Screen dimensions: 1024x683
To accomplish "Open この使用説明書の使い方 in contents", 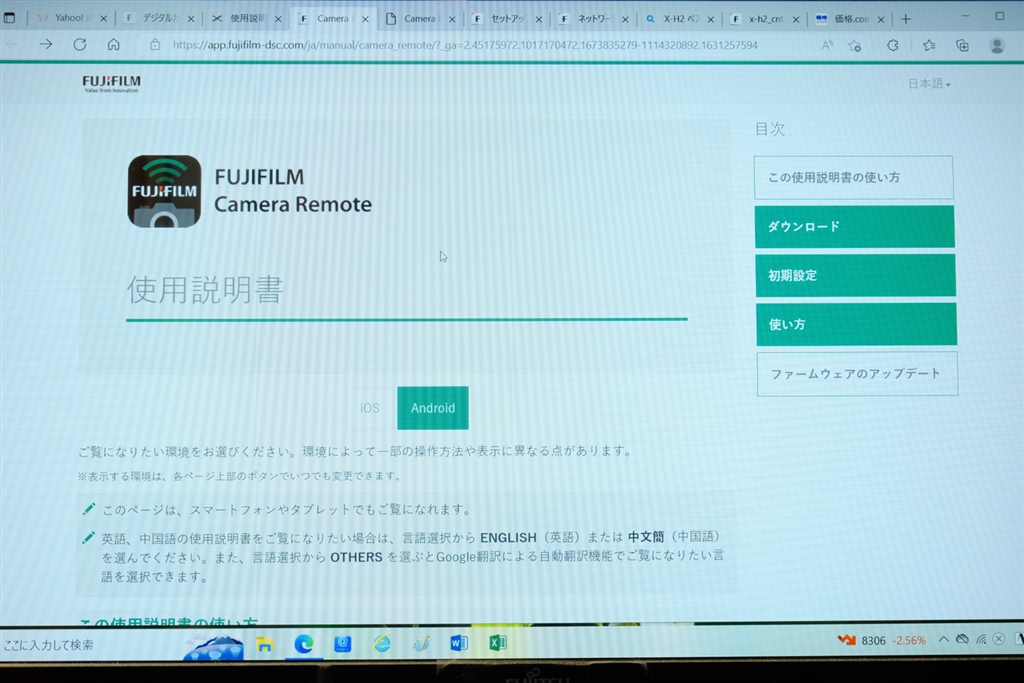I will 854,177.
